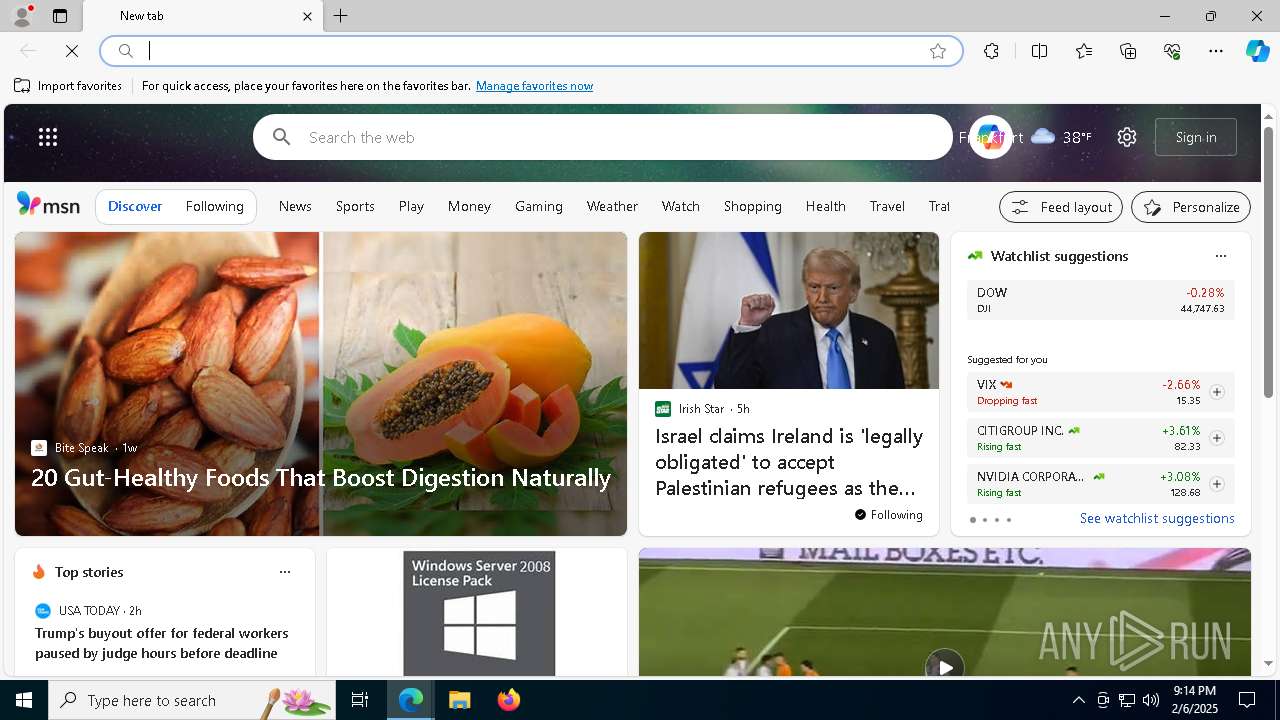The width and height of the screenshot is (1280, 720).
Task: Toggle Following on Irish Star article
Action: 889,515
